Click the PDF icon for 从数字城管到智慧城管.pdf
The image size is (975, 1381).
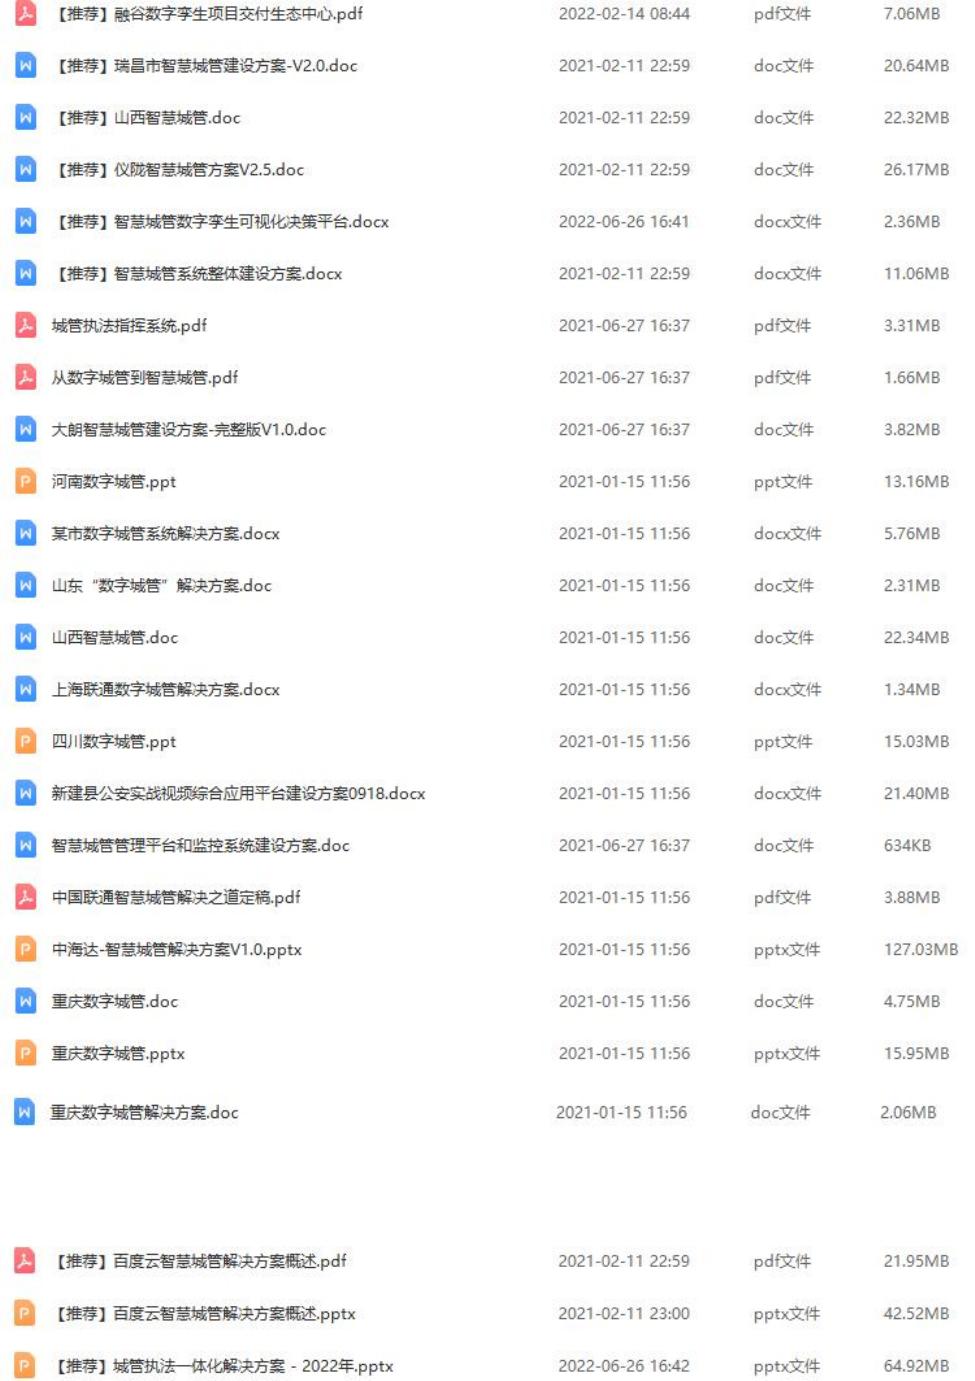point(26,377)
